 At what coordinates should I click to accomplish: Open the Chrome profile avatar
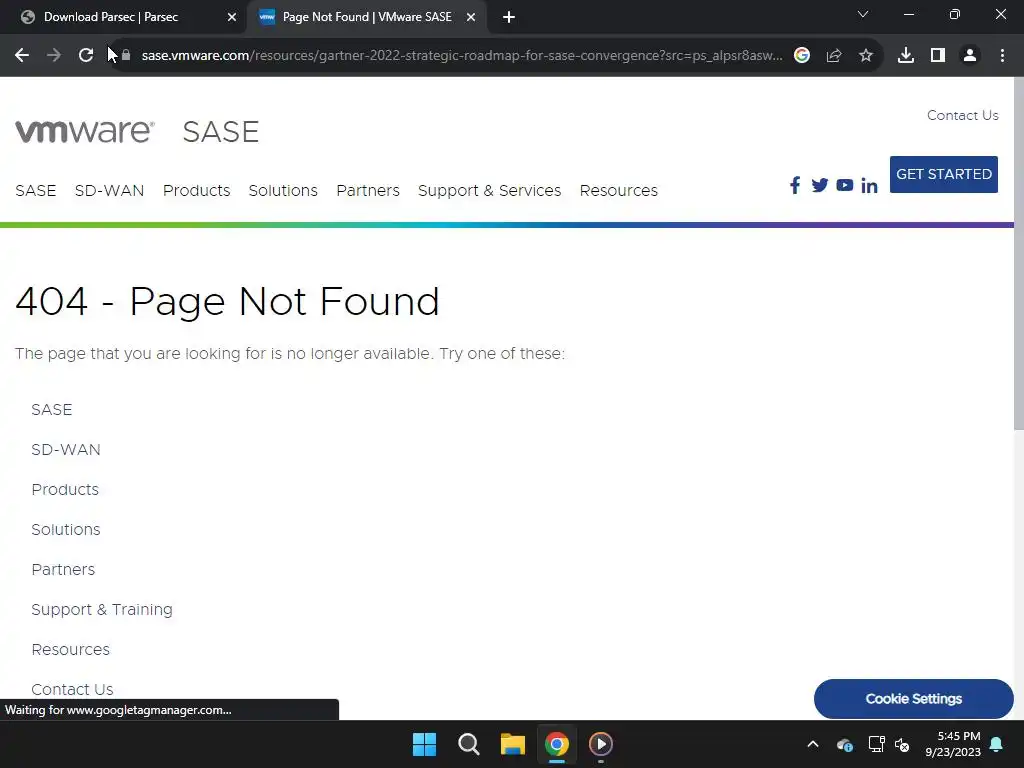pos(970,56)
